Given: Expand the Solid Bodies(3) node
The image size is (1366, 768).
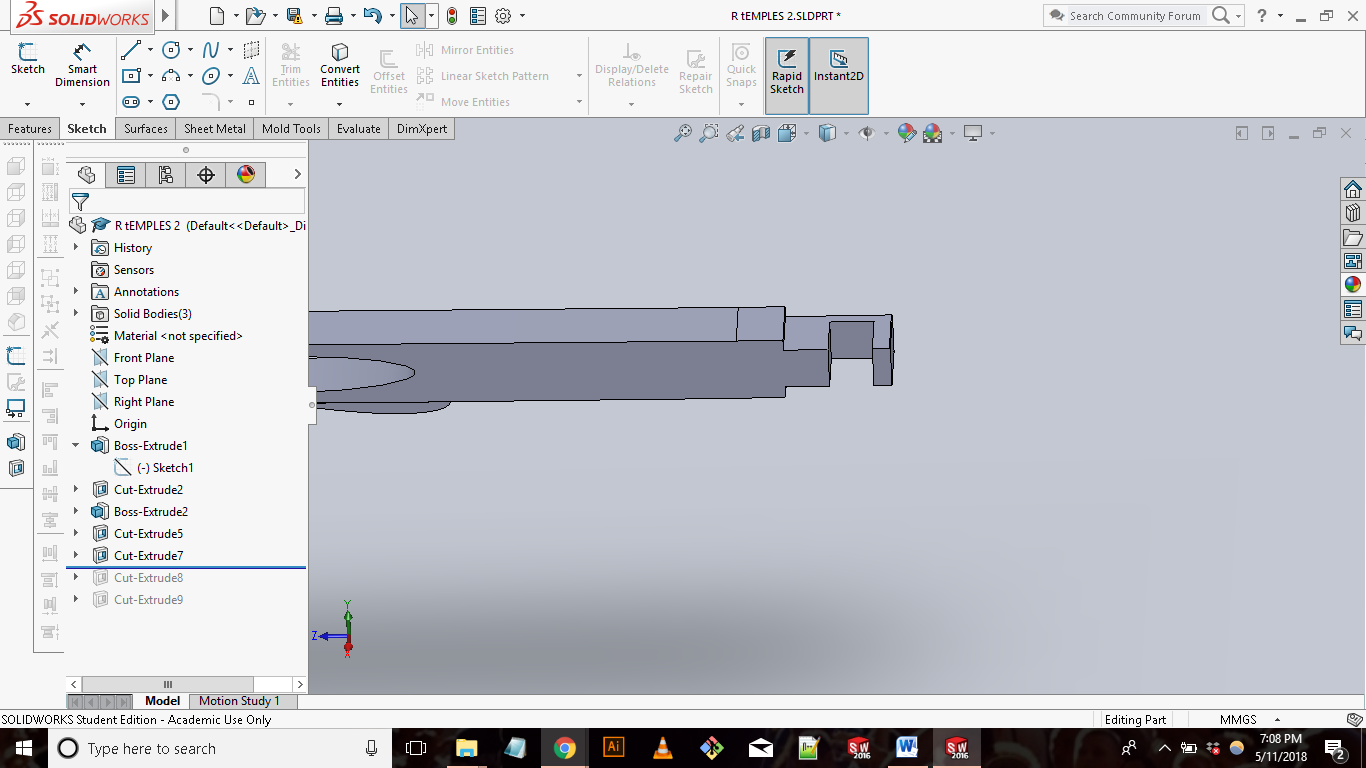Looking at the screenshot, I should (76, 314).
